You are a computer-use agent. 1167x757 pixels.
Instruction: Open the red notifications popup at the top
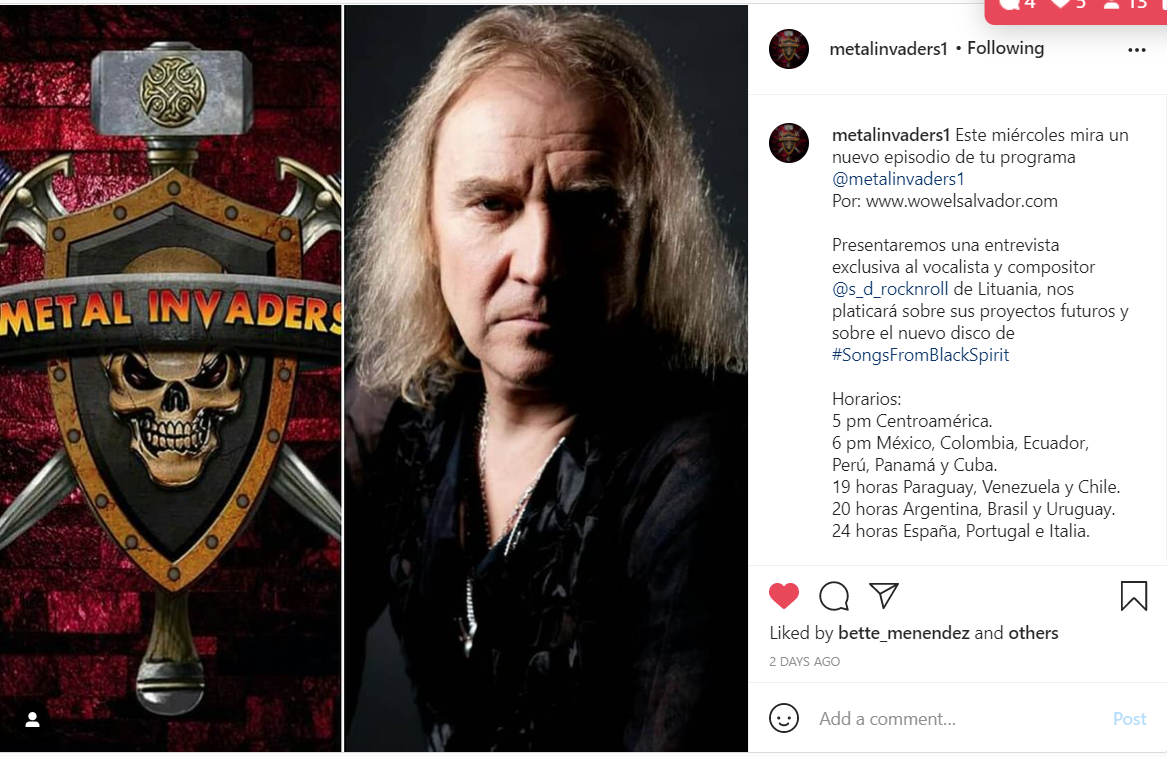pos(1075,9)
